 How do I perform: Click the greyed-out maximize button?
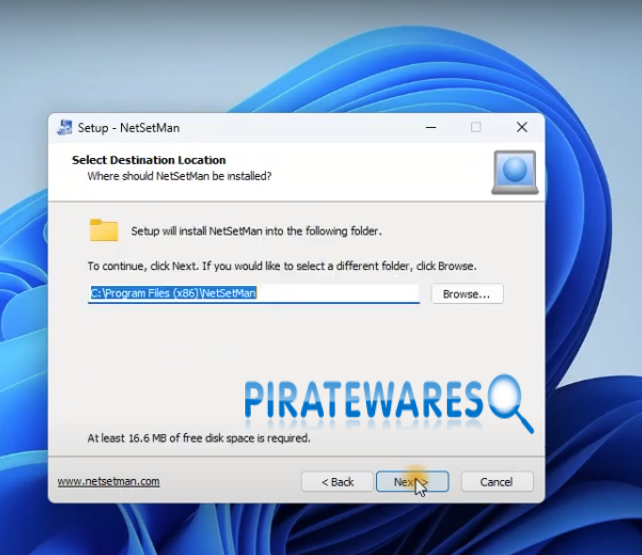pos(476,128)
